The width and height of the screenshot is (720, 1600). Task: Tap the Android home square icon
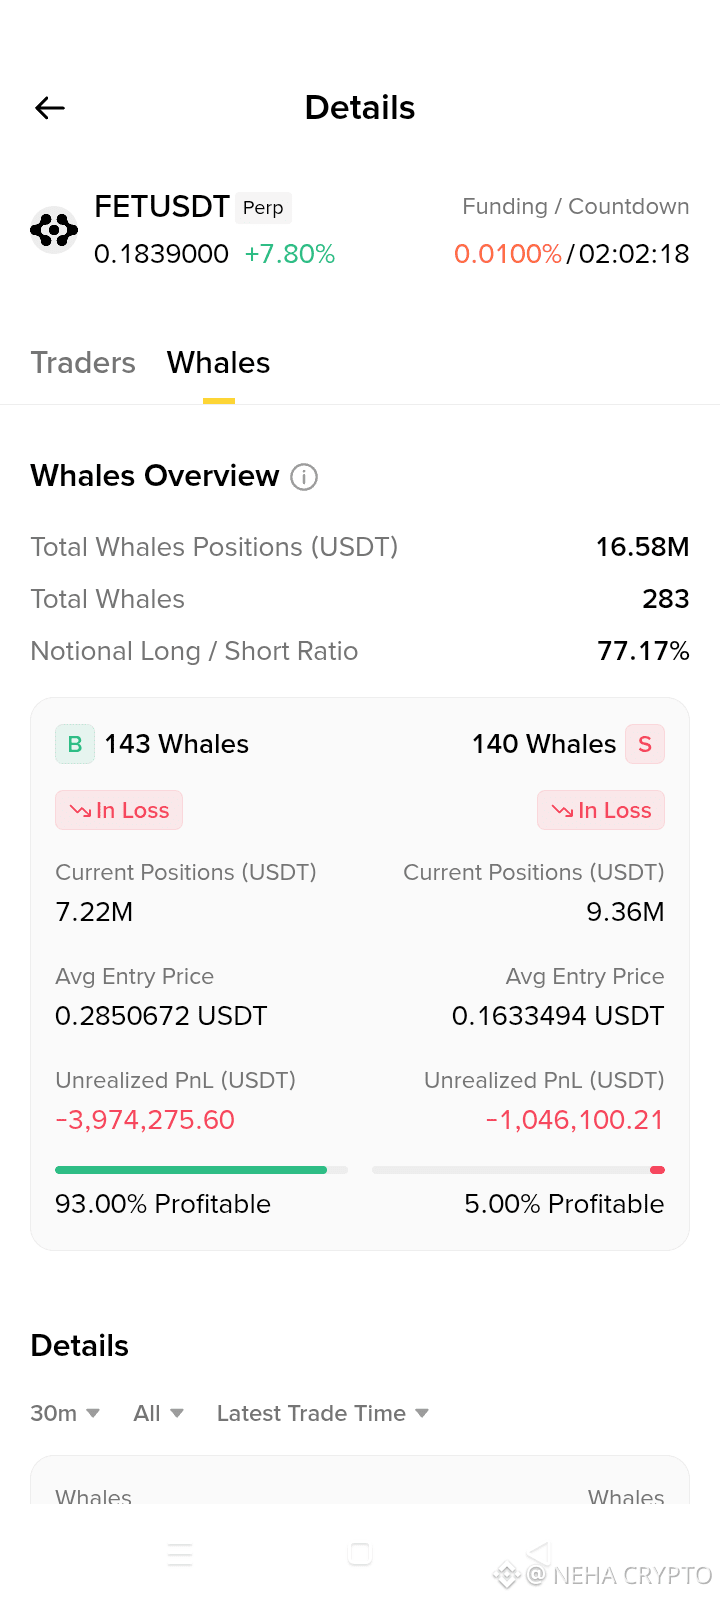[360, 1554]
